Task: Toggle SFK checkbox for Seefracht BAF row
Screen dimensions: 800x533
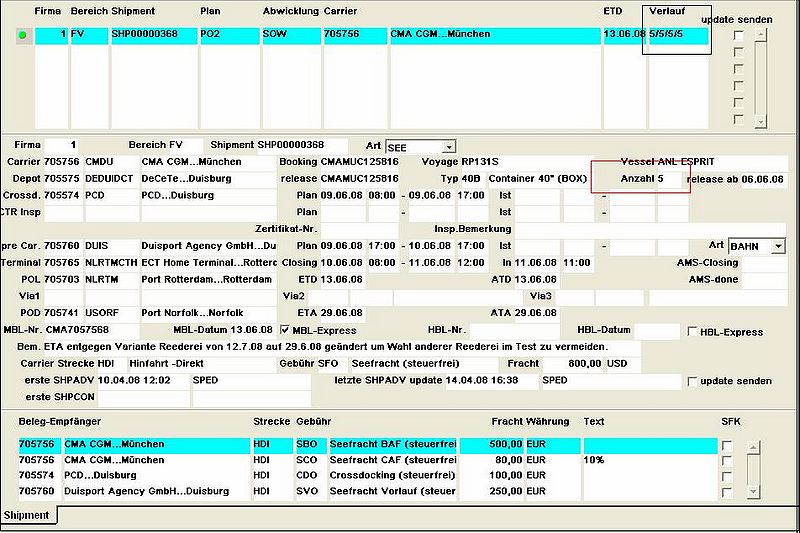Action: click(x=727, y=446)
